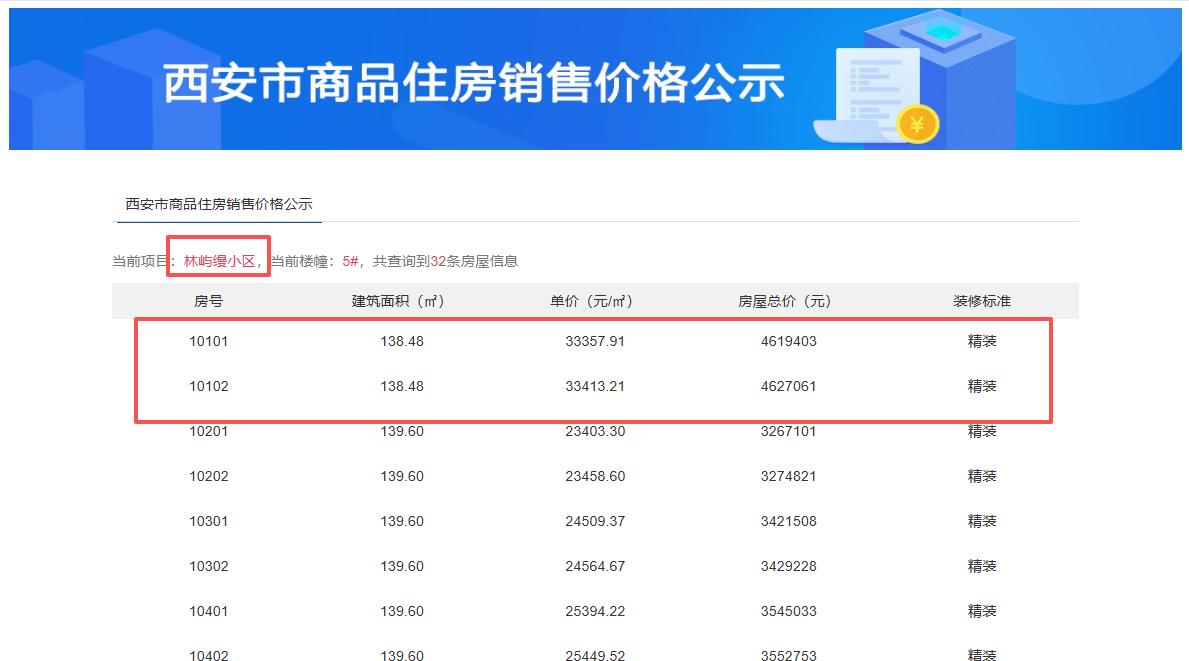Click the 精装 label on row 10201
This screenshot has width=1189, height=661.
[983, 431]
